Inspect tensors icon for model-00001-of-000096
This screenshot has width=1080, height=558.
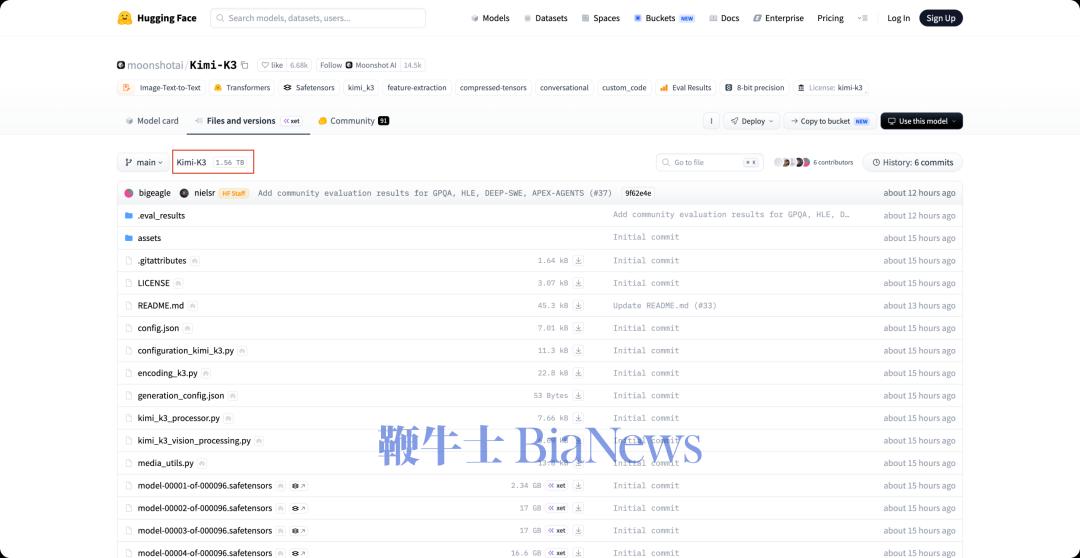tap(299, 486)
